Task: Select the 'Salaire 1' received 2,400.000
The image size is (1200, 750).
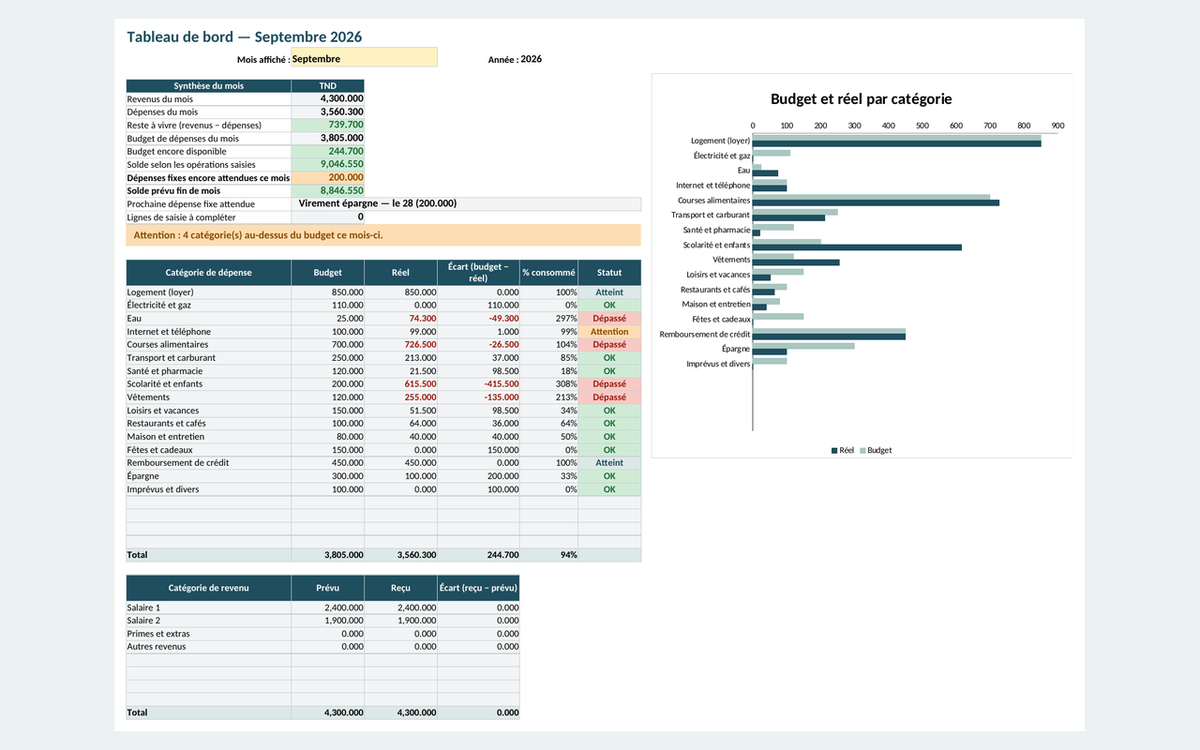Action: pyautogui.click(x=401, y=607)
